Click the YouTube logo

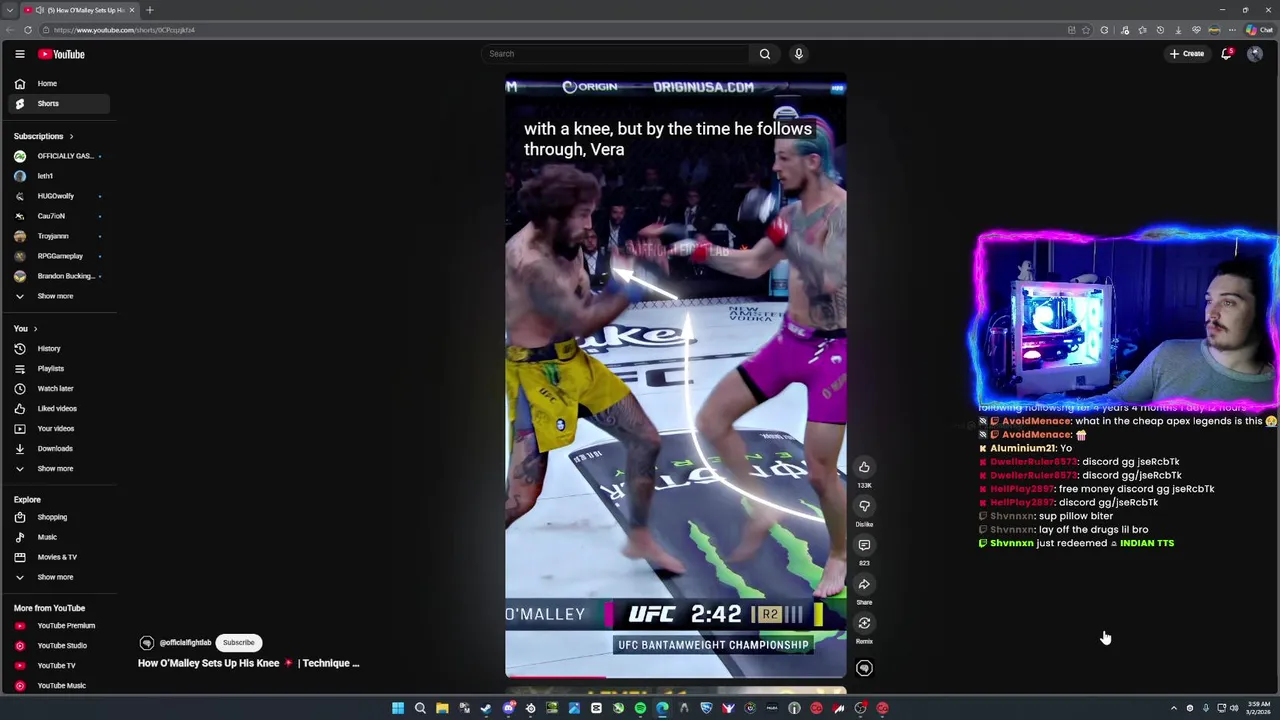62,54
